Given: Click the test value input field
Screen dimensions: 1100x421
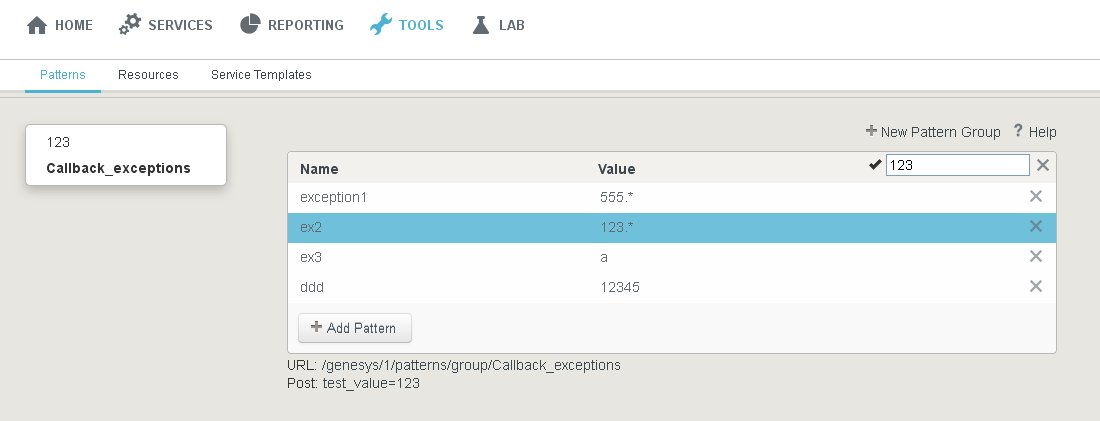Looking at the screenshot, I should pos(957,166).
